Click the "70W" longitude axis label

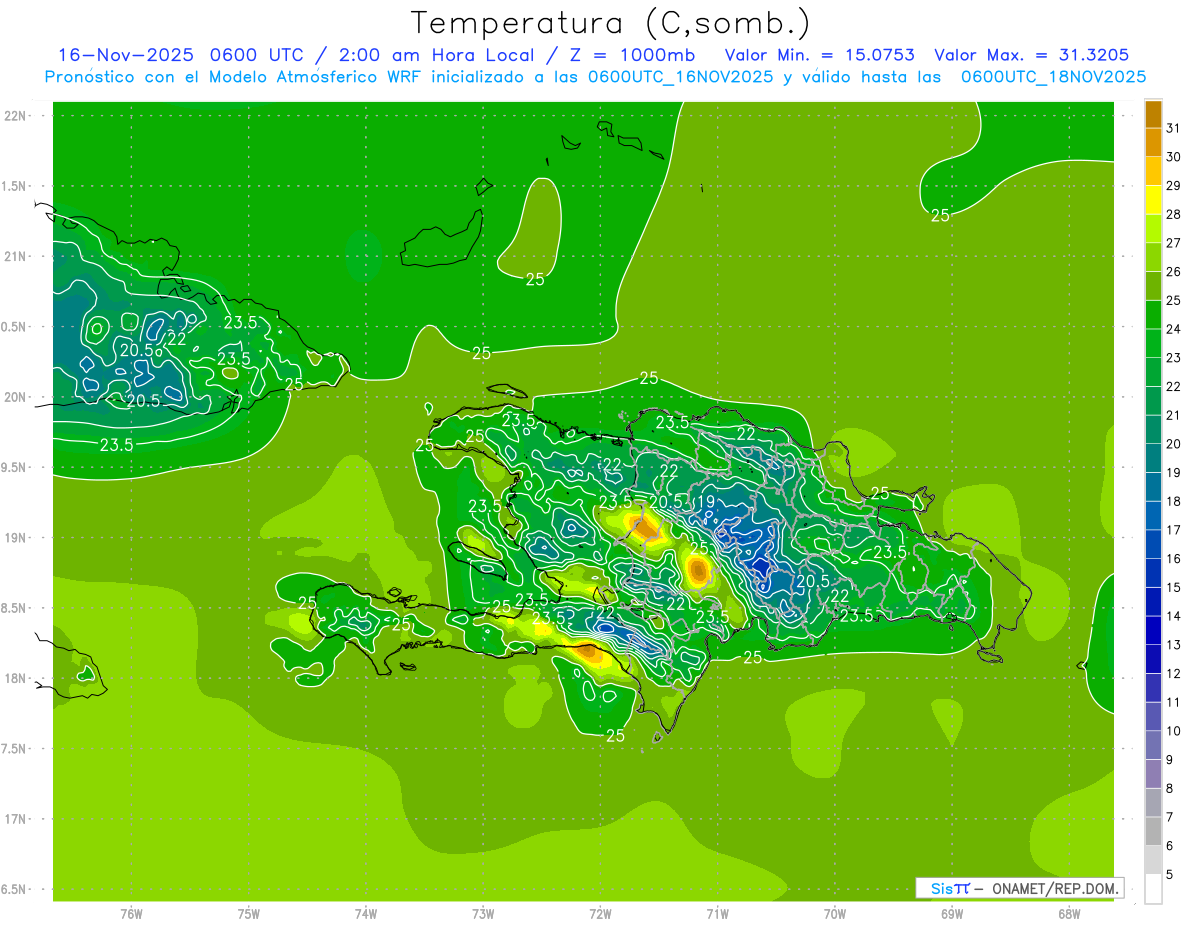point(835,914)
